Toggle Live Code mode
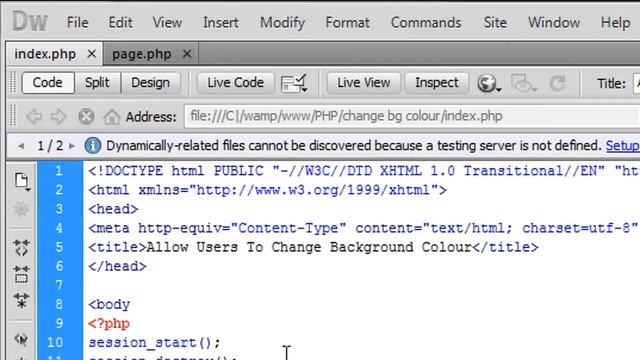This screenshot has width=640, height=360. (236, 83)
